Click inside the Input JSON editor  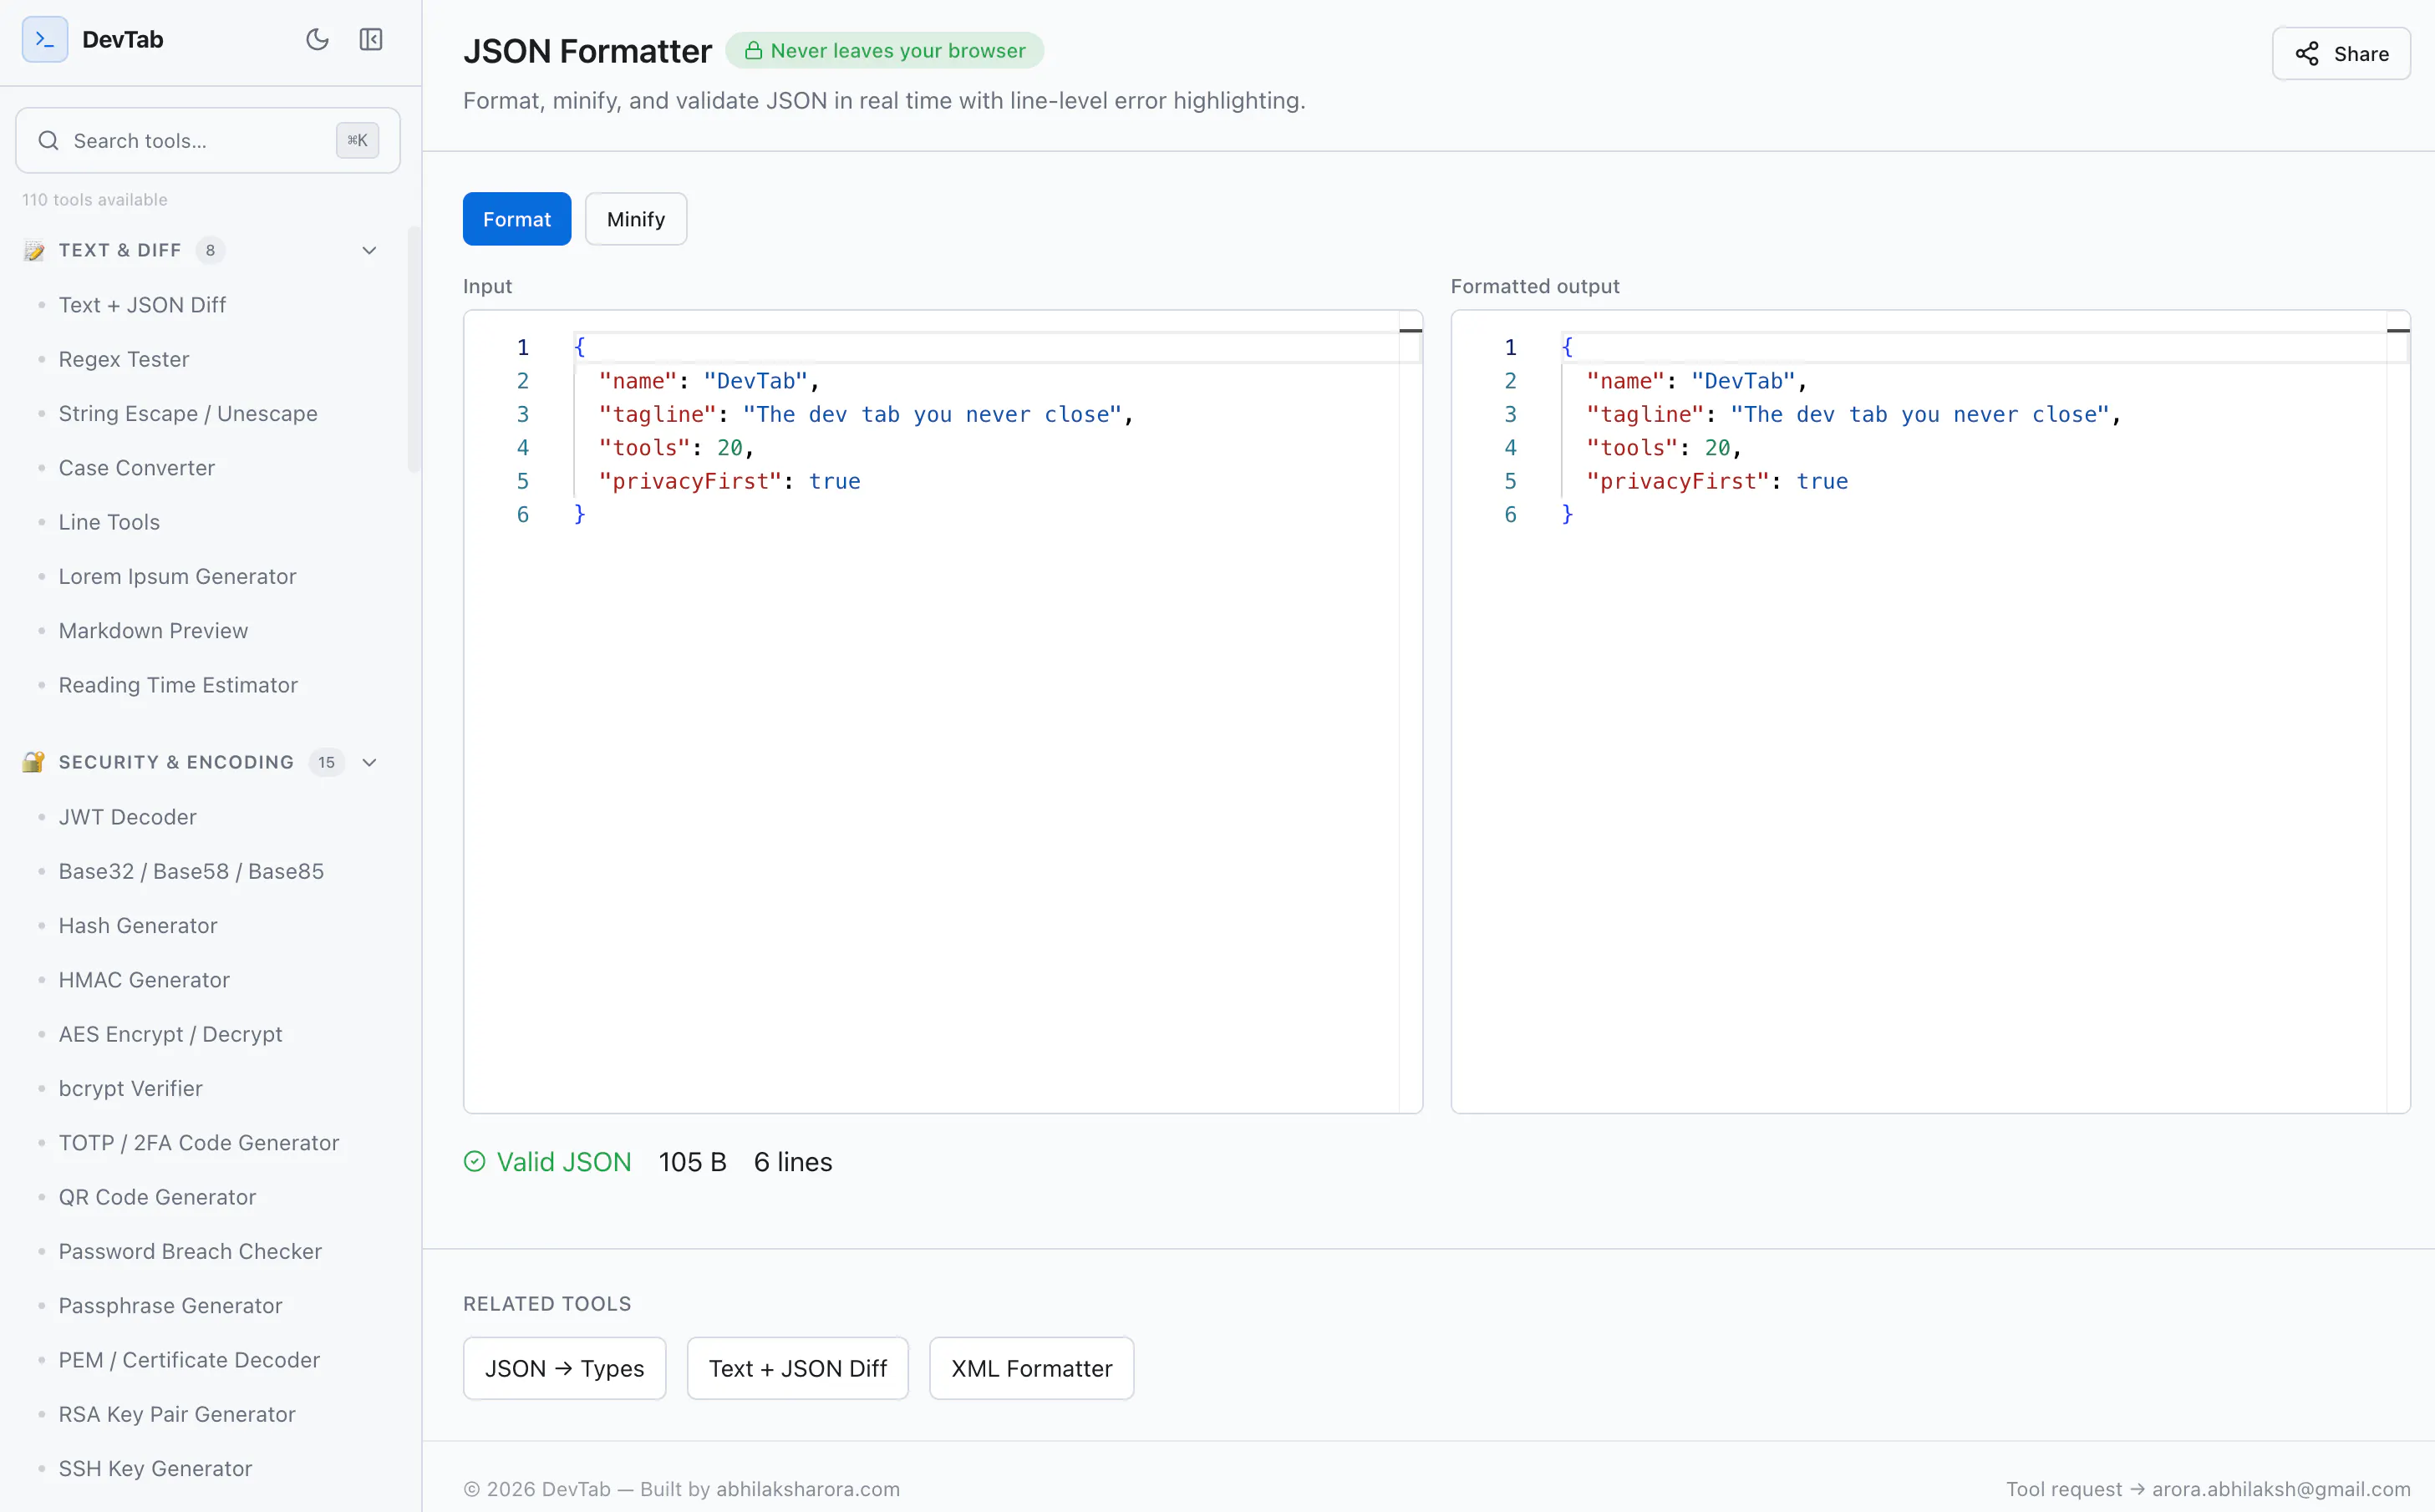[943, 711]
